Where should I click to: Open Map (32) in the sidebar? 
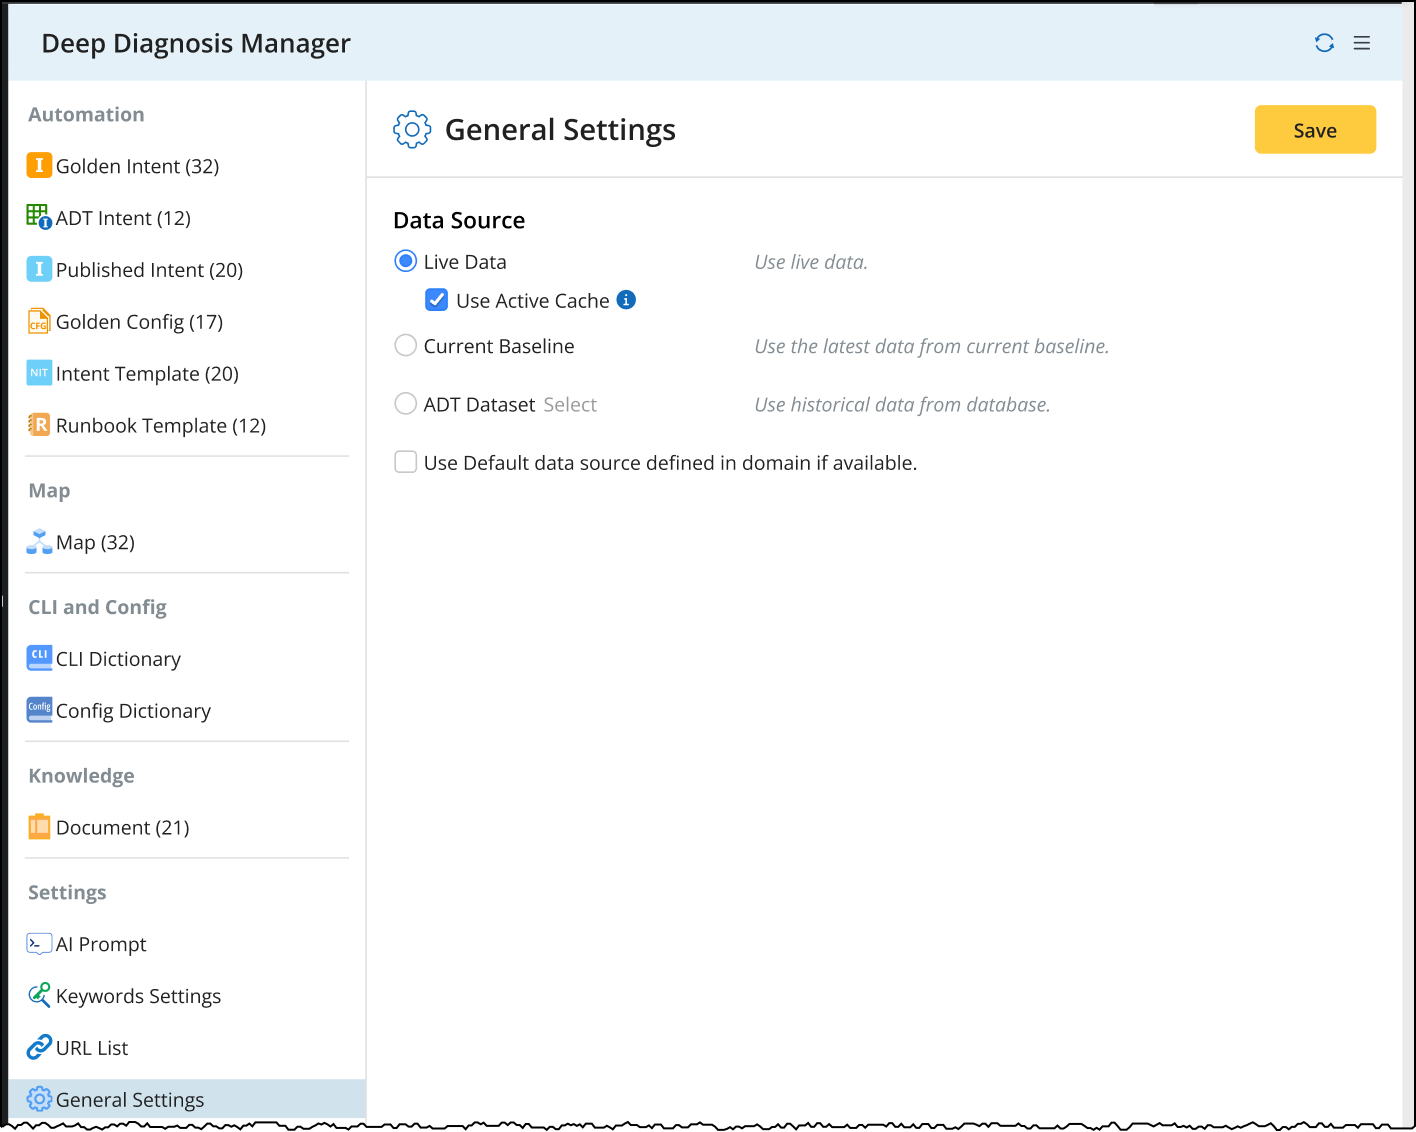point(95,542)
